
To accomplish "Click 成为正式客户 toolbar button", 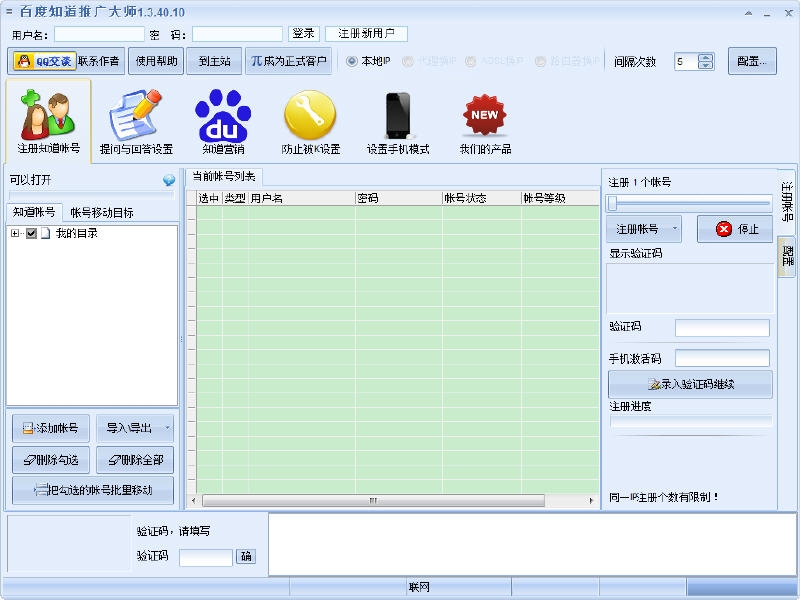I will (288, 61).
